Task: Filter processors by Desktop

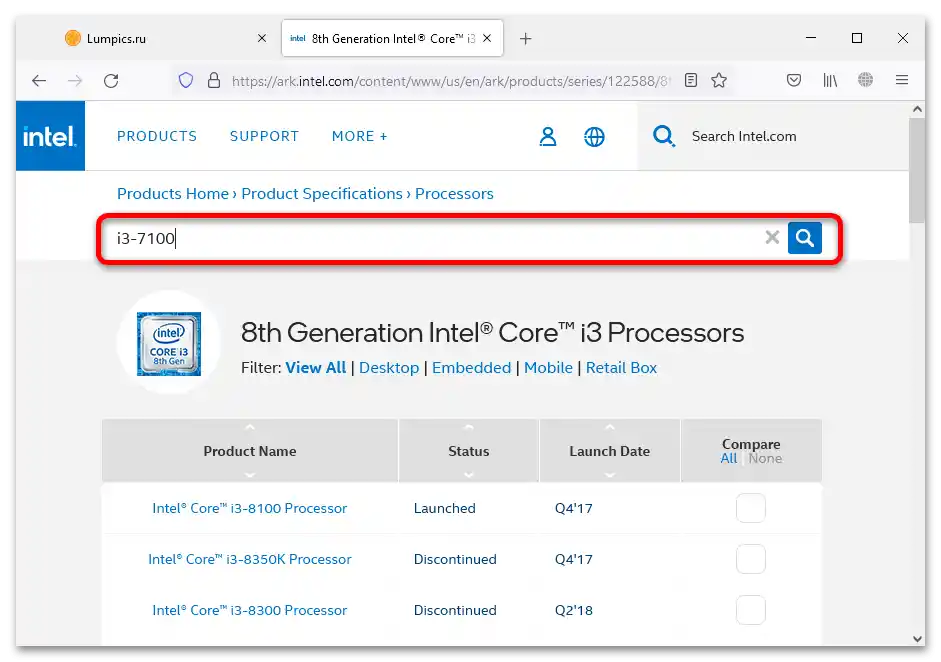Action: (389, 368)
